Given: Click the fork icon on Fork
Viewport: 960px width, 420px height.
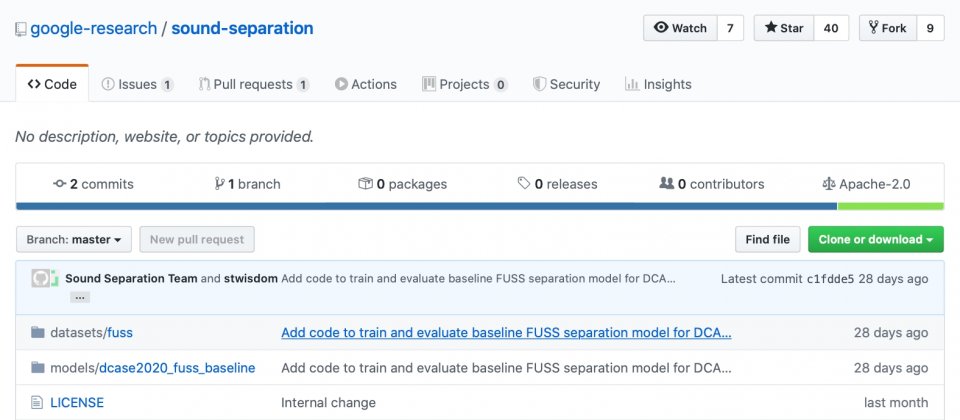Looking at the screenshot, I should [874, 28].
